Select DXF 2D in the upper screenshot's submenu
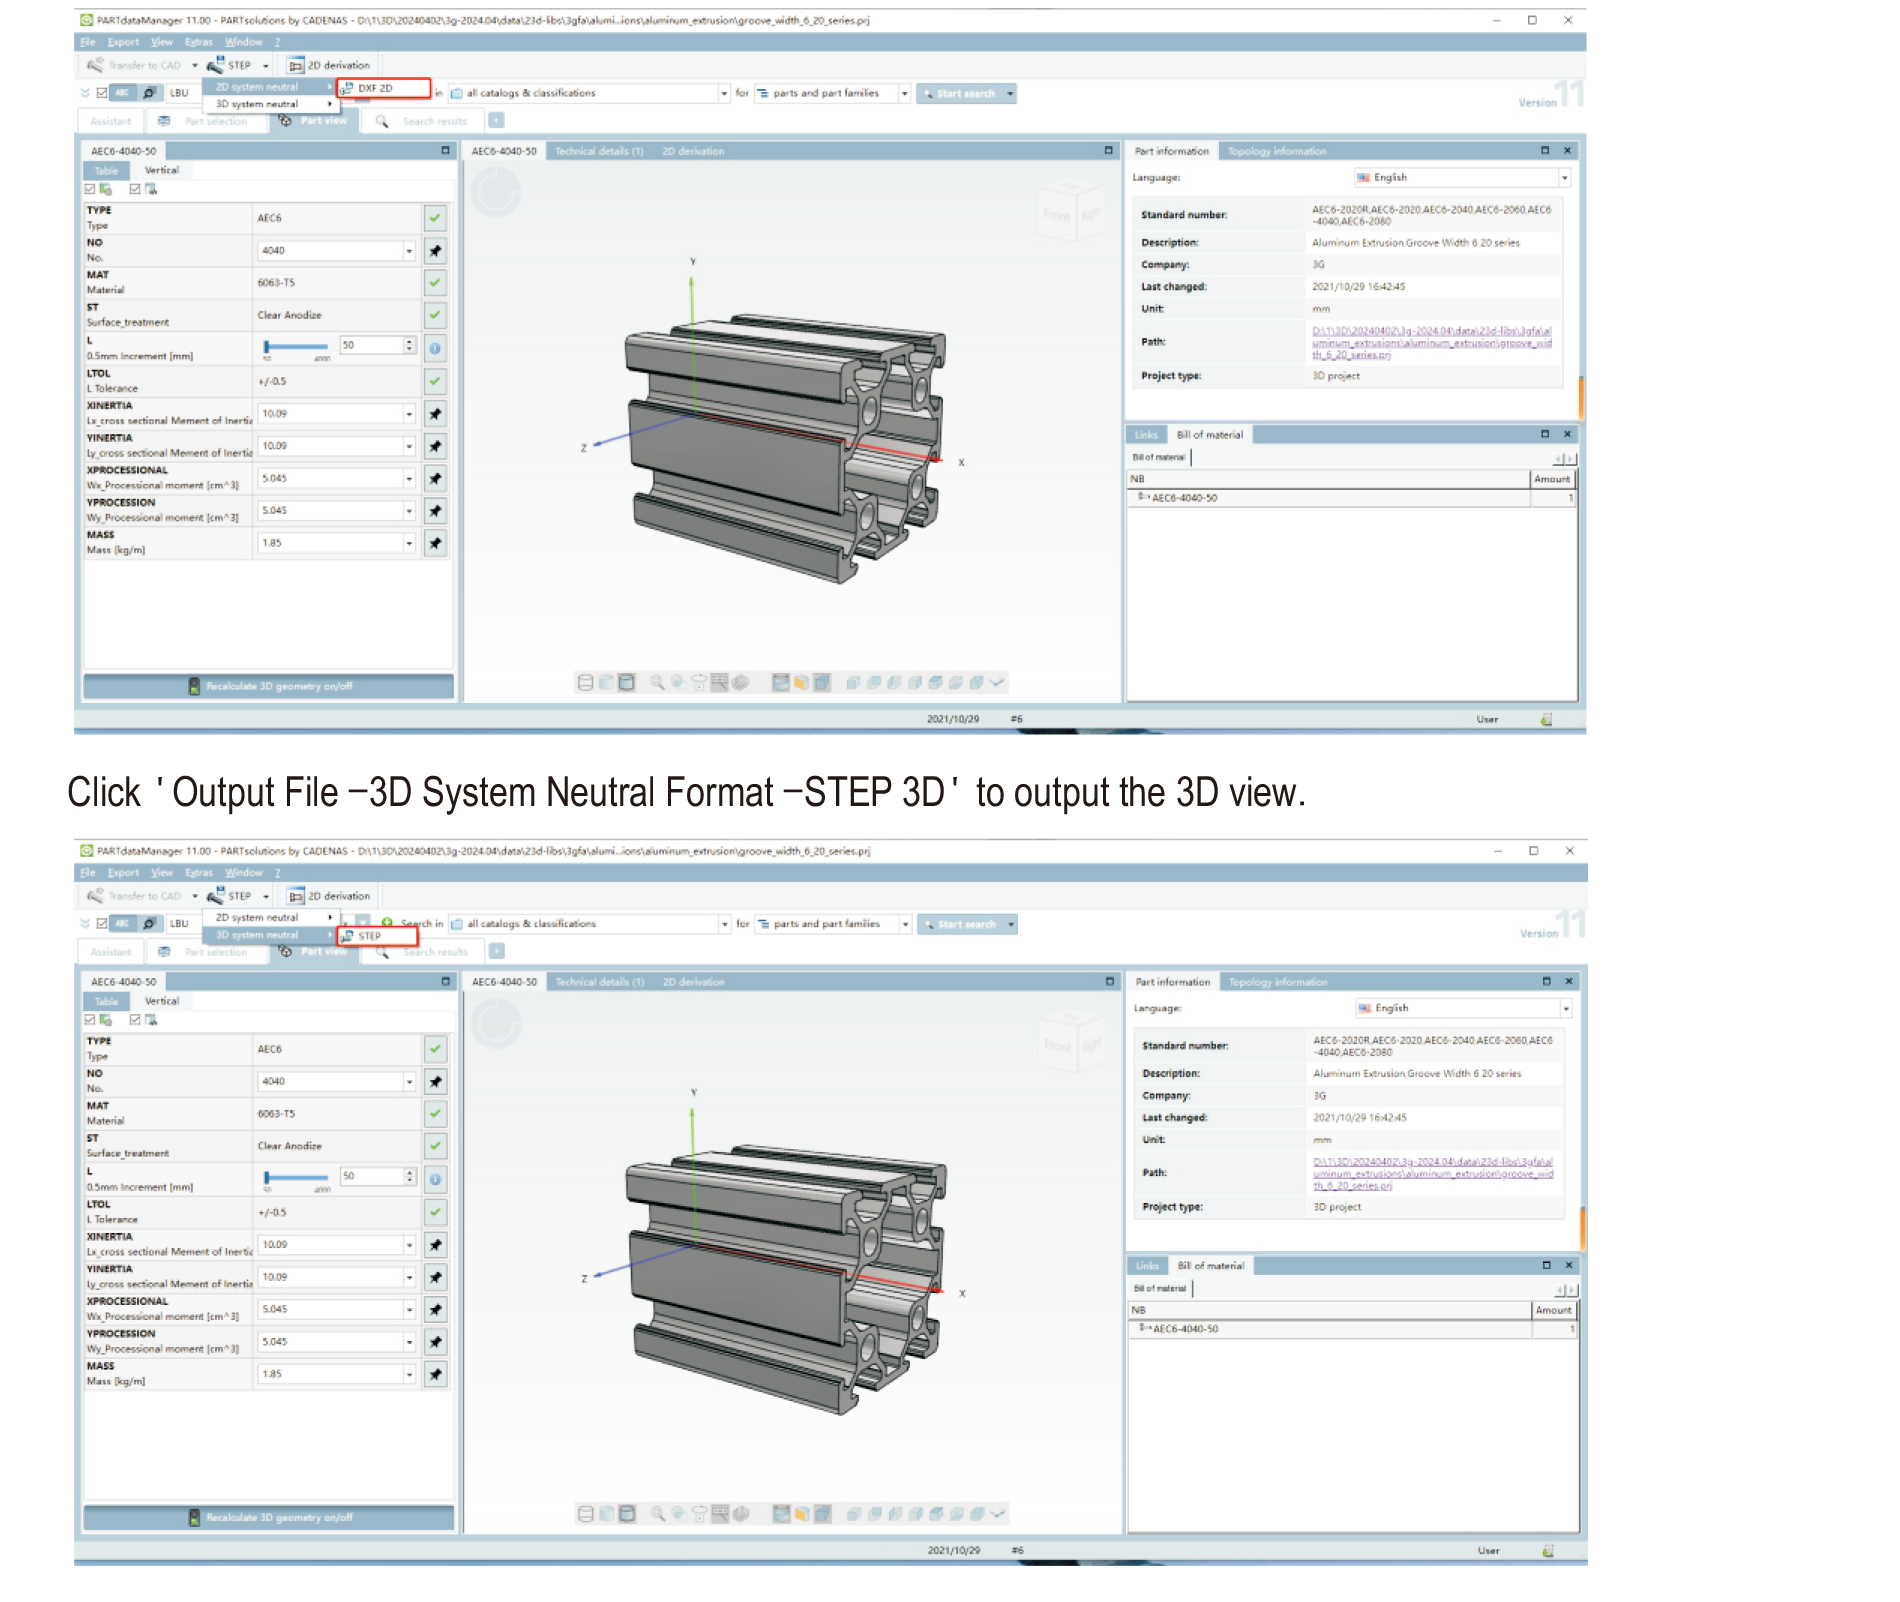Screen dimensions: 1900x1602 click(384, 88)
